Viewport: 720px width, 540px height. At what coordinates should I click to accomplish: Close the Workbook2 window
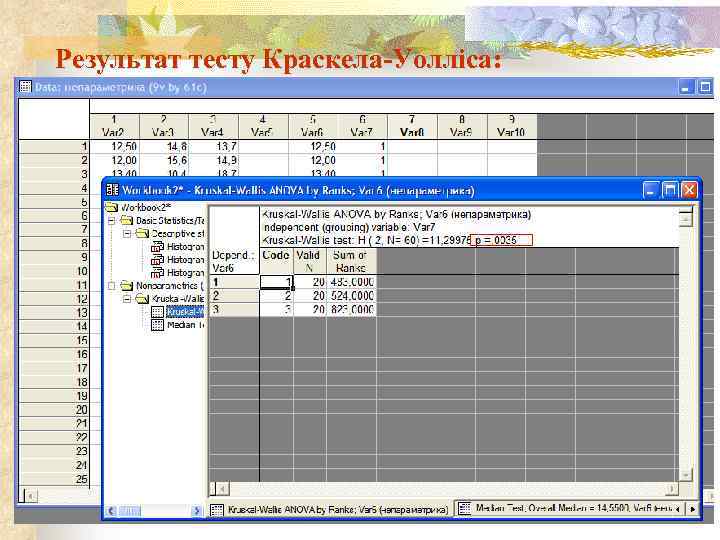coord(689,190)
